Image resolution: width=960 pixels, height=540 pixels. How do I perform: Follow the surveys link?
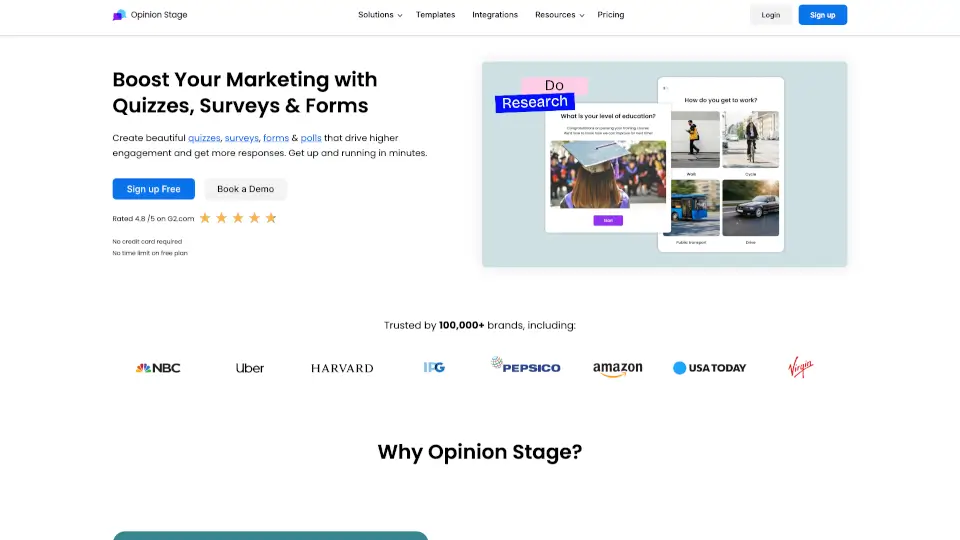pos(241,138)
